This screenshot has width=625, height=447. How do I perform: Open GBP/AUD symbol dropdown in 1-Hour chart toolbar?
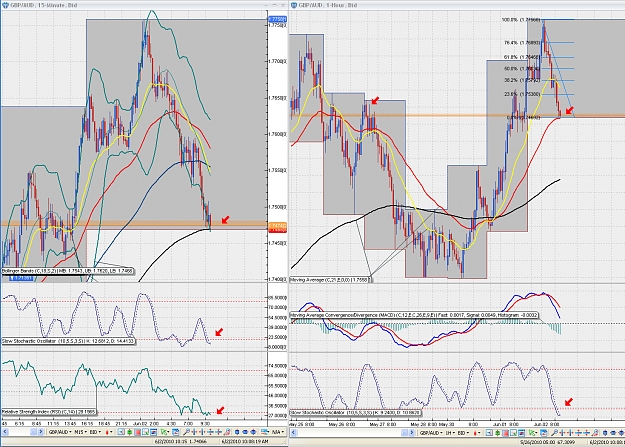click(431, 433)
